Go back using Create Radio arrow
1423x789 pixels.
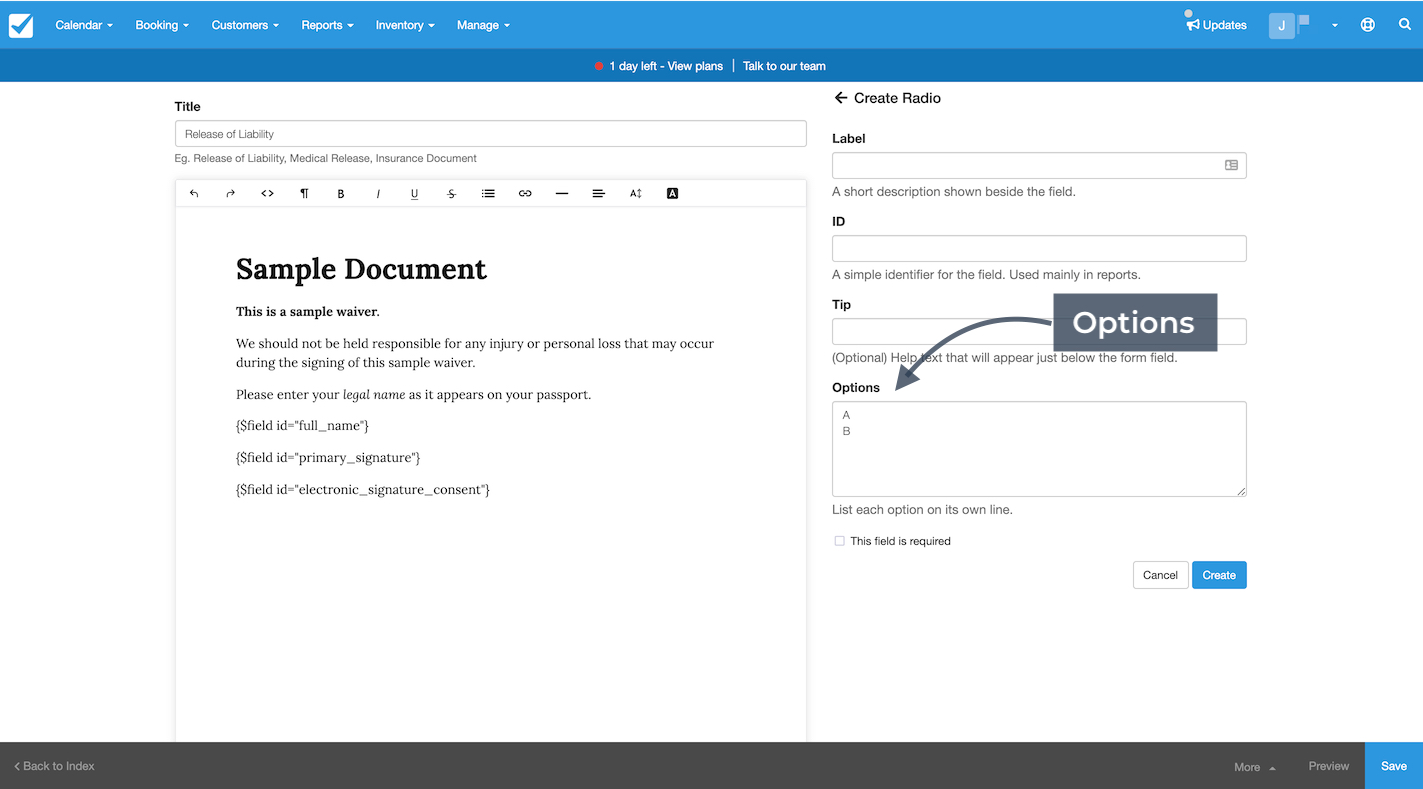point(840,98)
